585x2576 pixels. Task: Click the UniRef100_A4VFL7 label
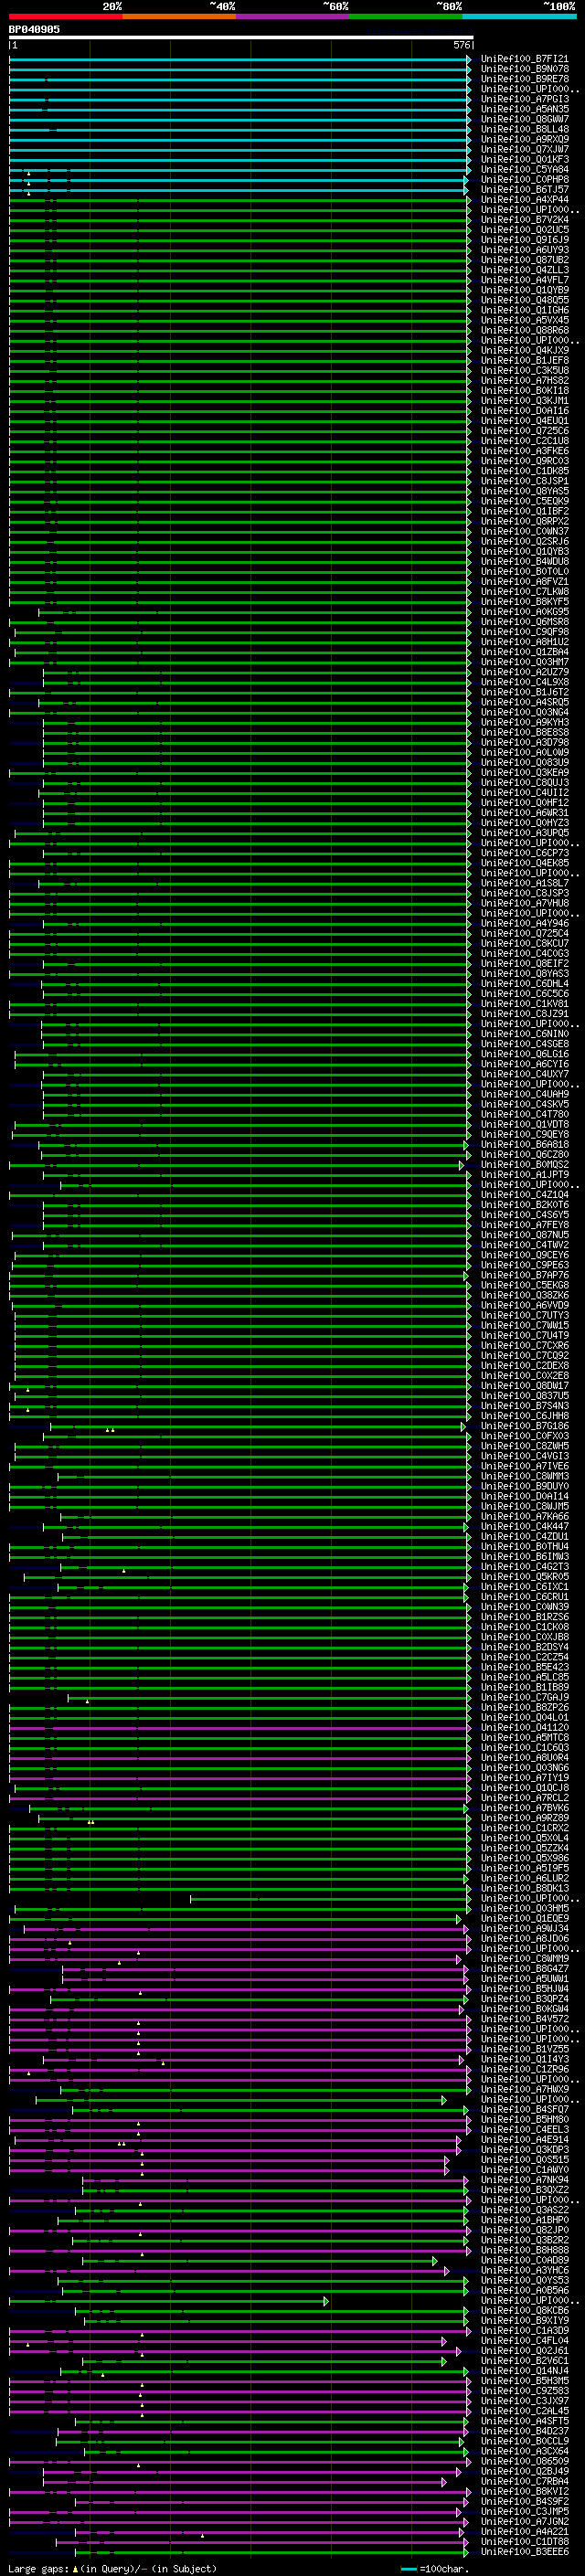click(525, 281)
